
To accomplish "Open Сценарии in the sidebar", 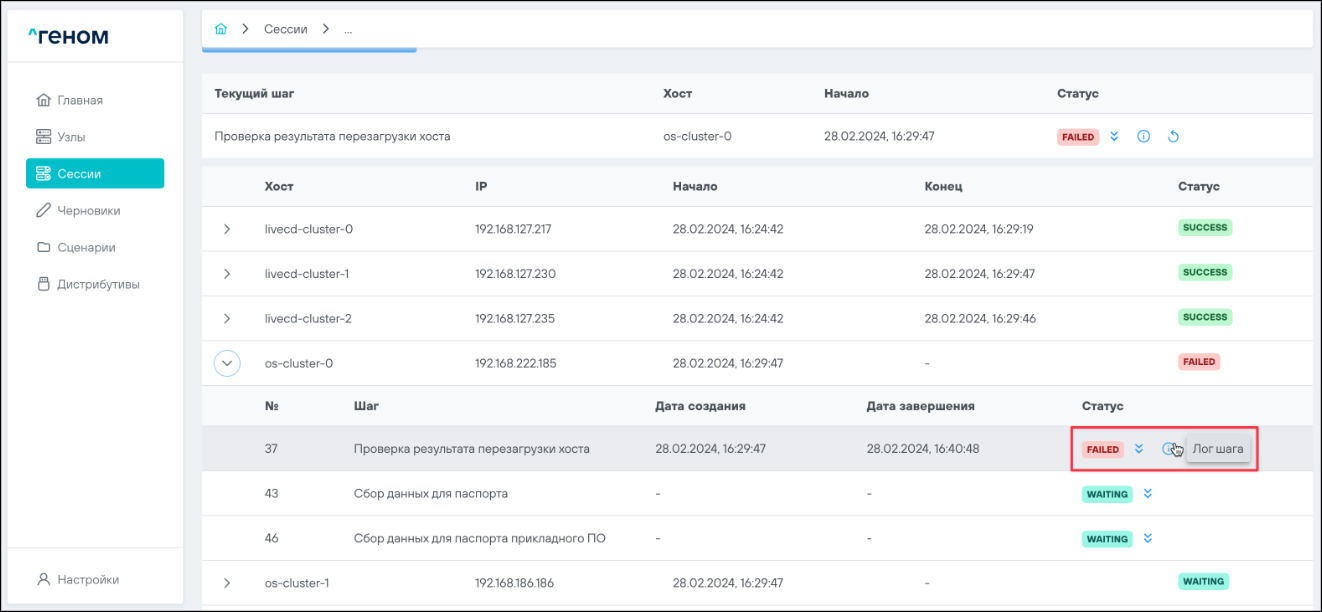I will [86, 247].
